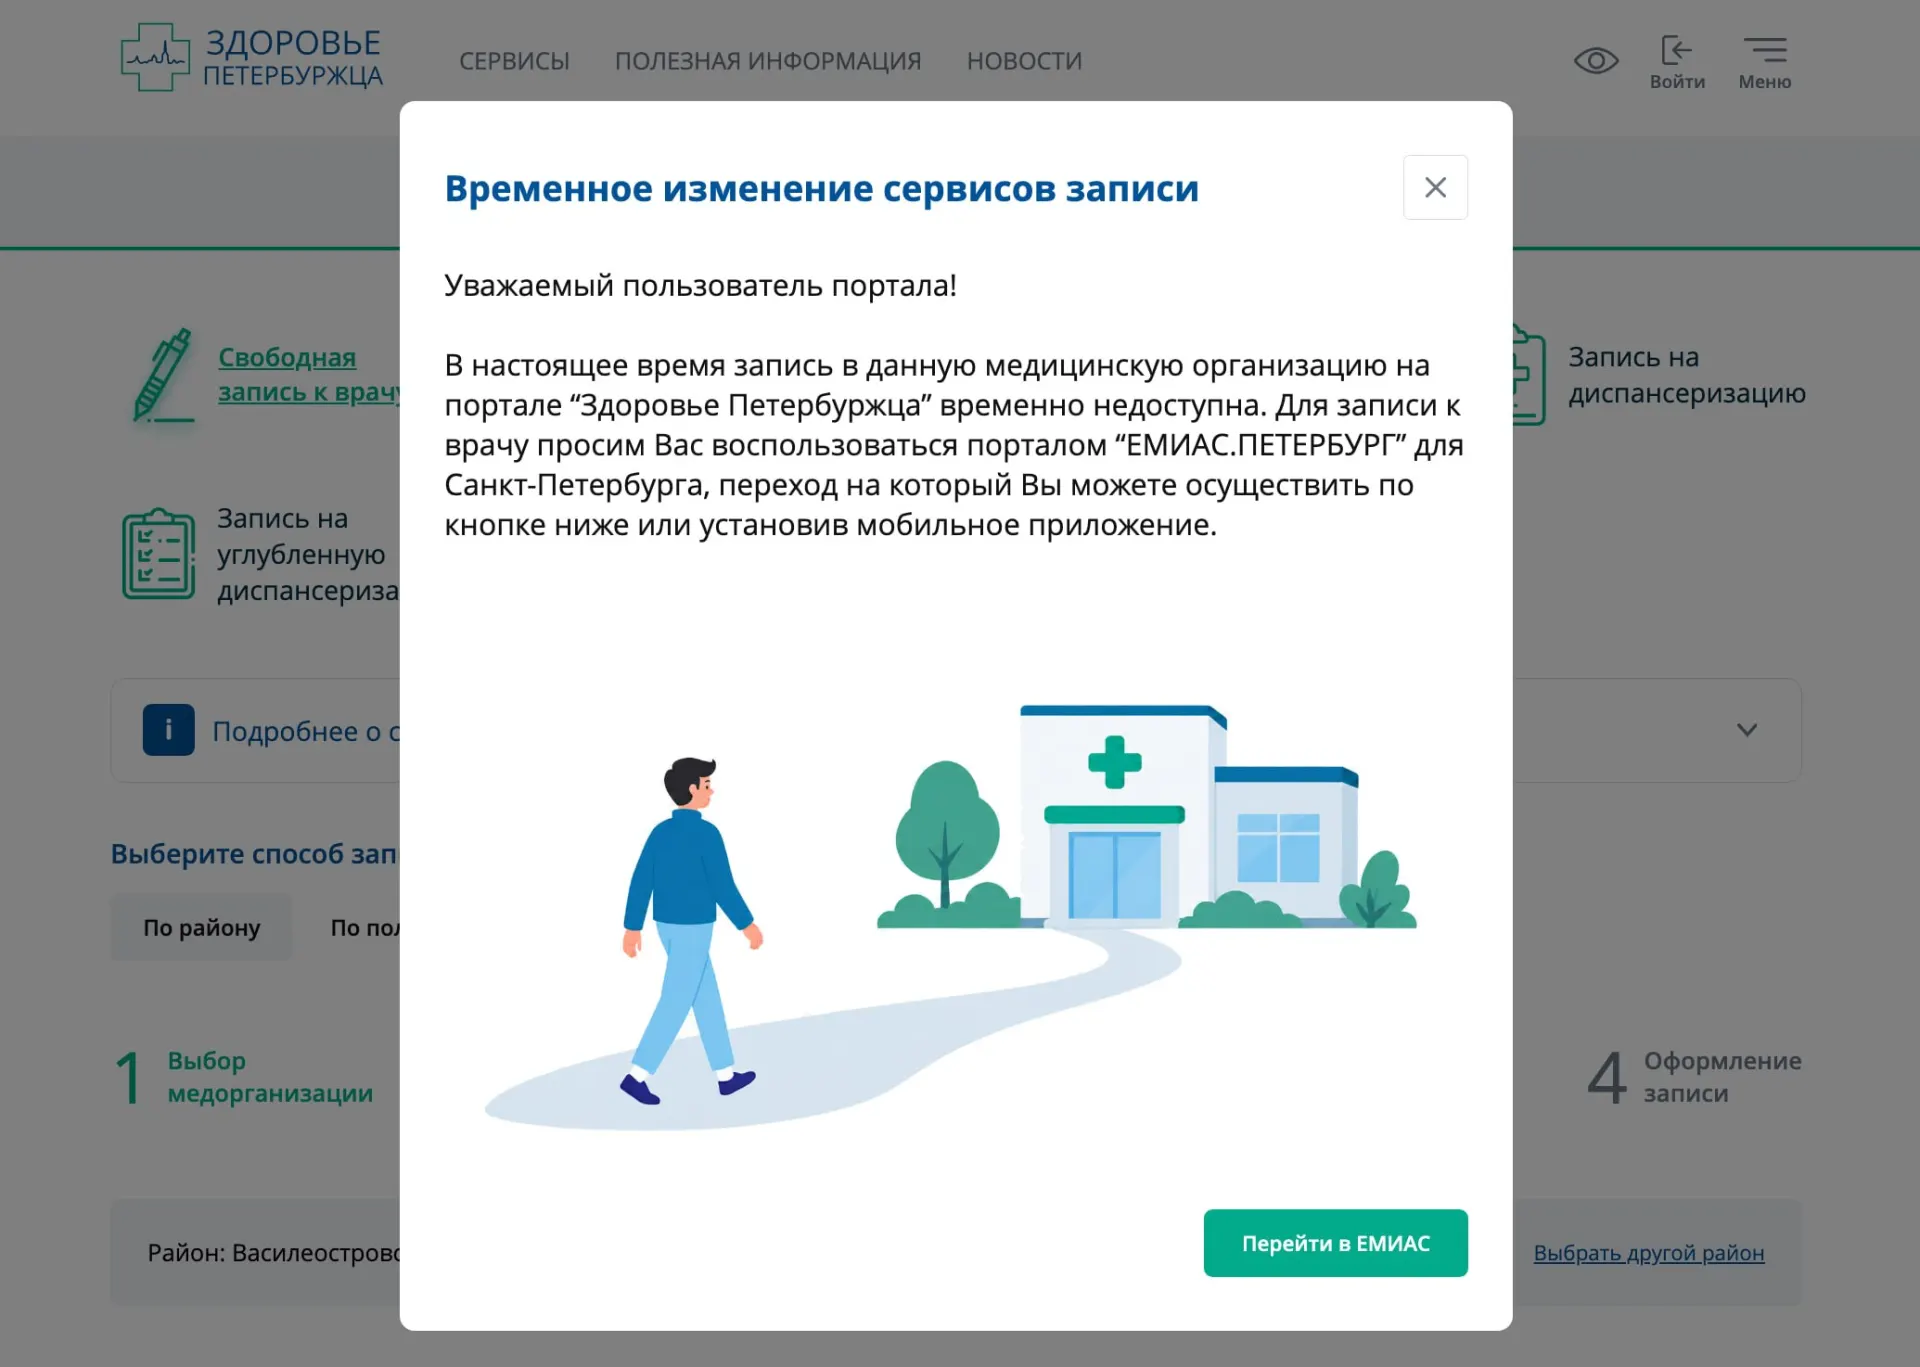Click the 'Район: Василеостровский' text
Screen dimensions: 1920x1367
274,1253
